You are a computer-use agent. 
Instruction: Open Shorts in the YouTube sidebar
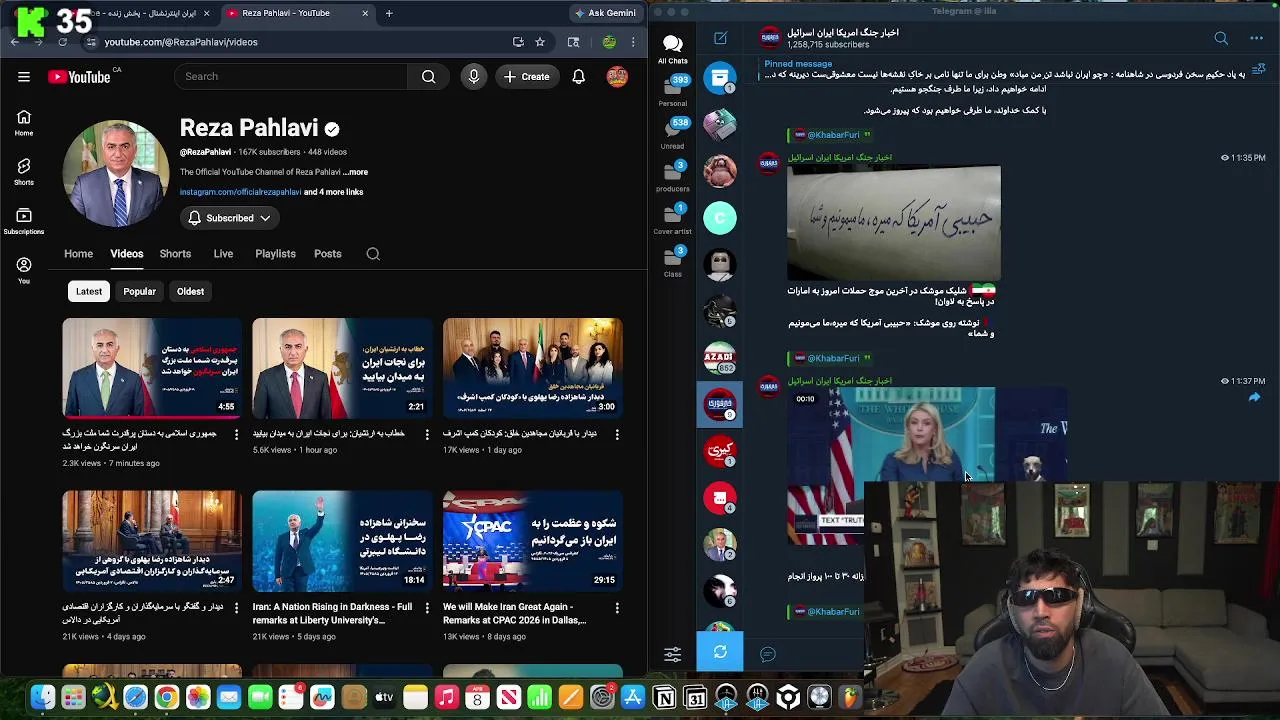[24, 171]
